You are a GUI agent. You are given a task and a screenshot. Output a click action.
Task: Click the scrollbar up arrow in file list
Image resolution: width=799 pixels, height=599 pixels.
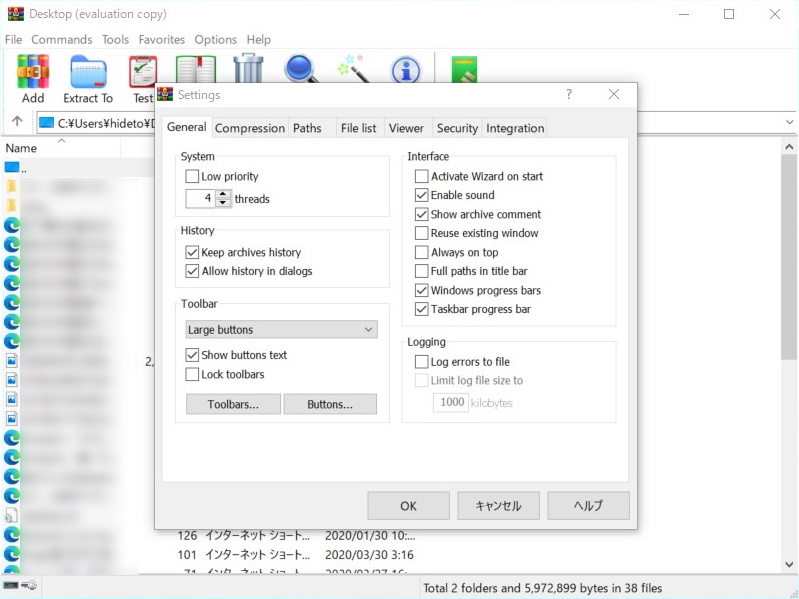click(789, 147)
